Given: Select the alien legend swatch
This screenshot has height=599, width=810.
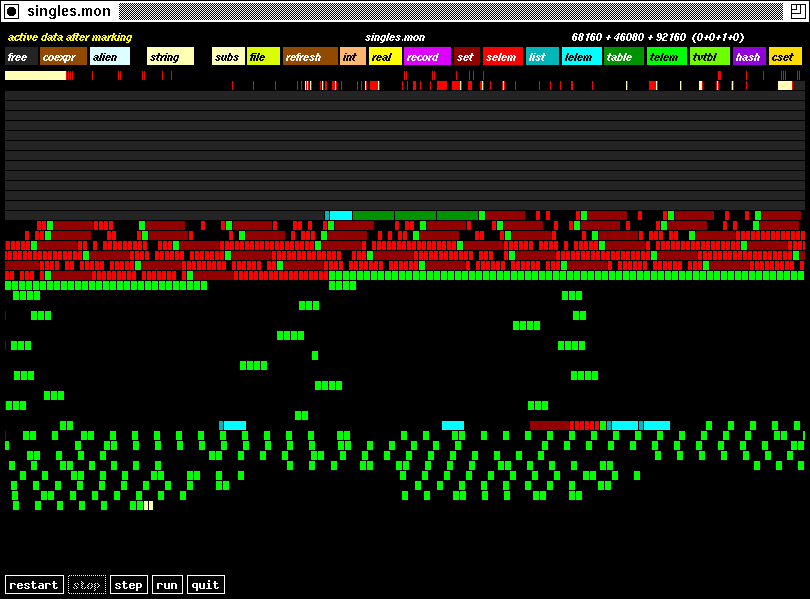Looking at the screenshot, I should click(x=109, y=57).
